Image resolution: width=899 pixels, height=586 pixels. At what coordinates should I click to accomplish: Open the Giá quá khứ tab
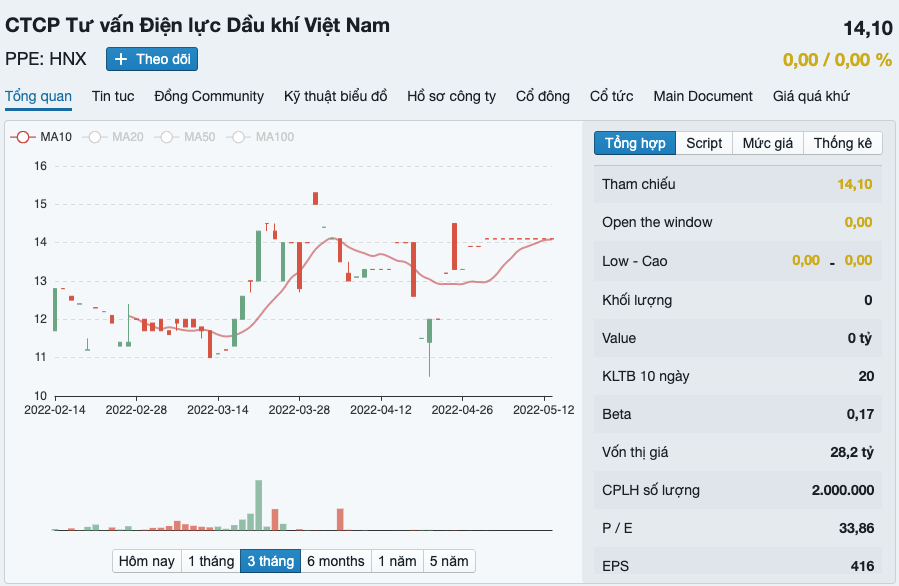811,96
